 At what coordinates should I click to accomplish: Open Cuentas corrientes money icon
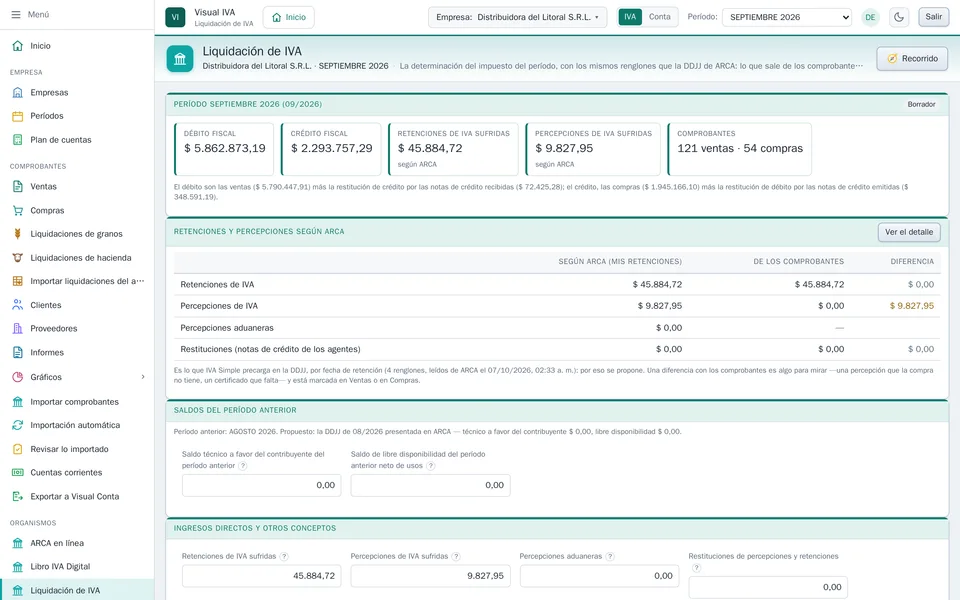pos(18,473)
